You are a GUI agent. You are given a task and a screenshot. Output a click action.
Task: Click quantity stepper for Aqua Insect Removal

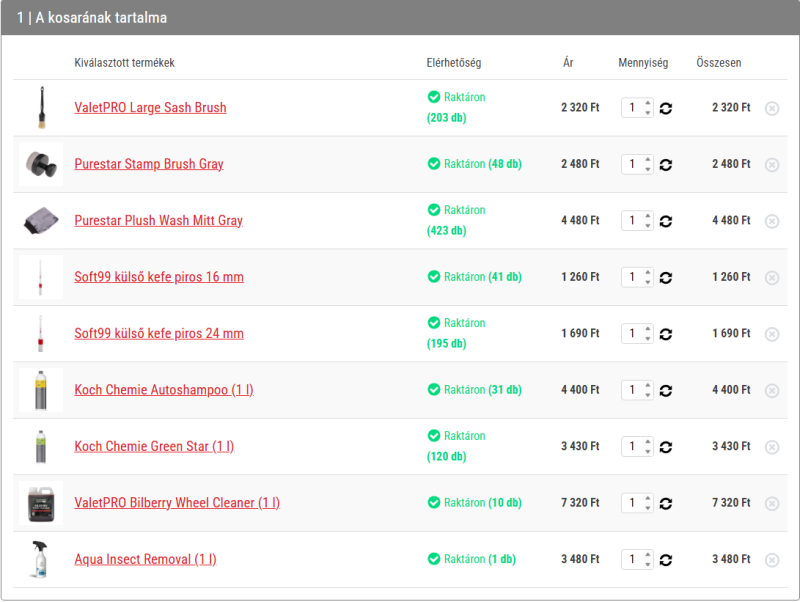point(637,560)
